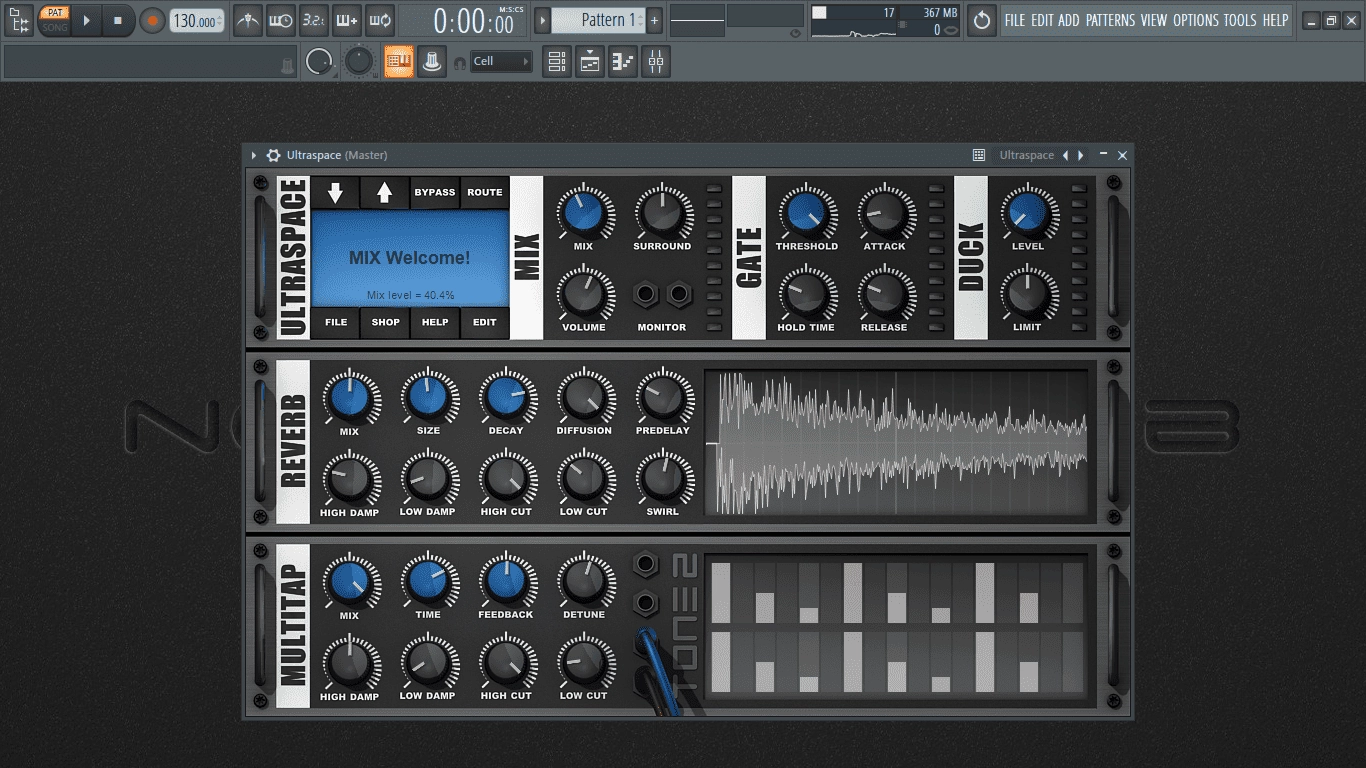Open the preset grid icon beside Ultraspace
1366x768 pixels.
[x=979, y=155]
